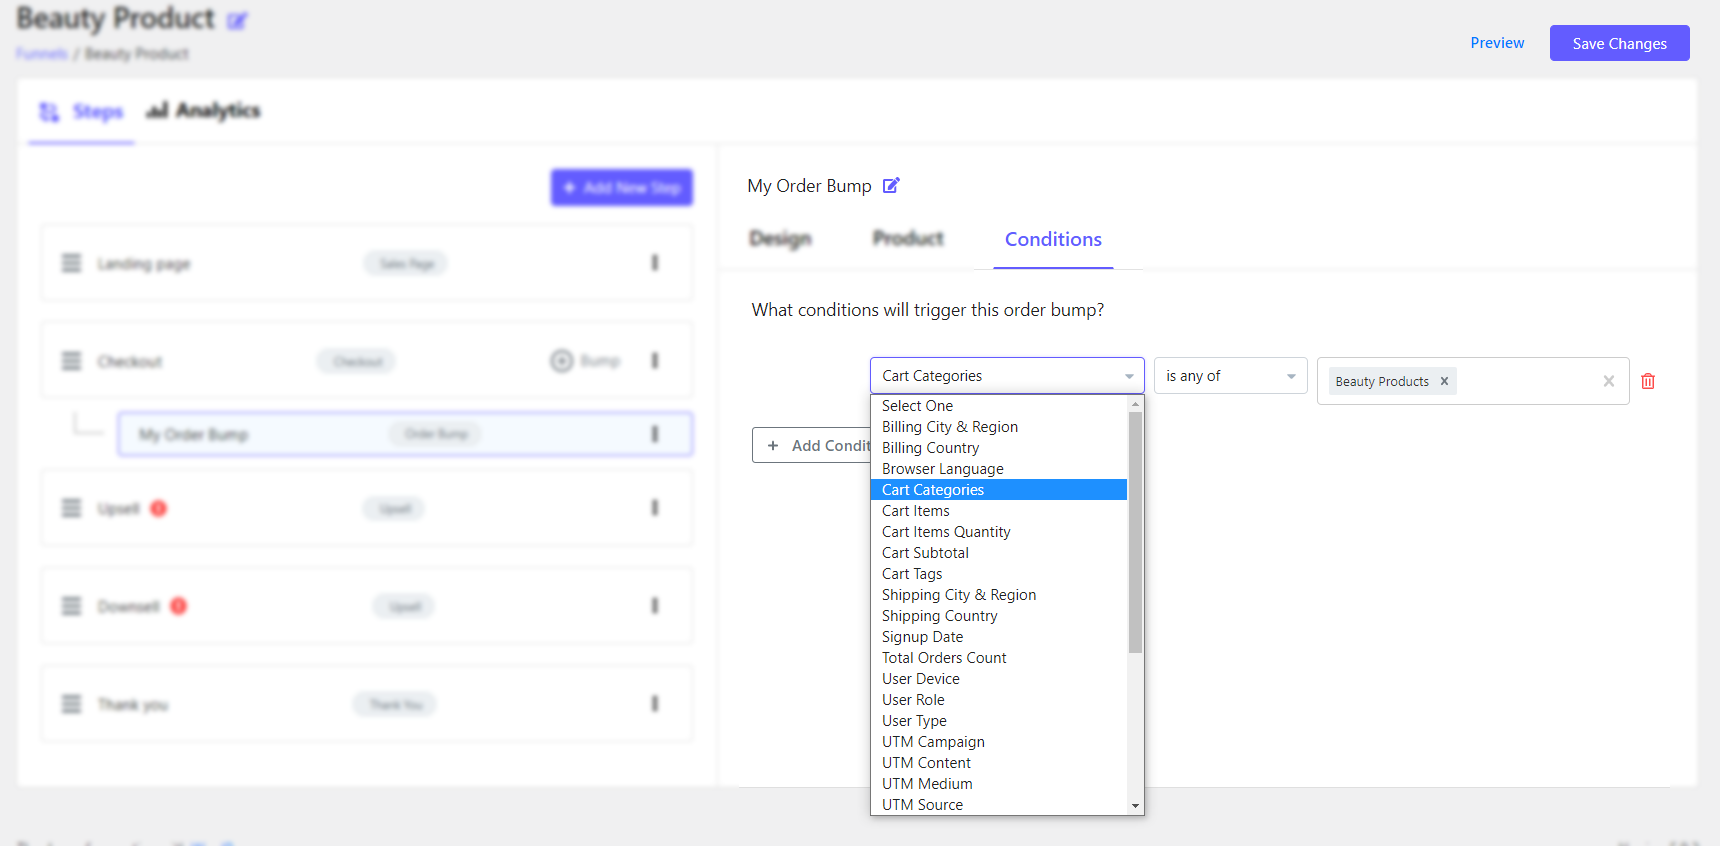Choose UTM Campaign option
Screen dimensions: 1720x846
click(x=999, y=742)
